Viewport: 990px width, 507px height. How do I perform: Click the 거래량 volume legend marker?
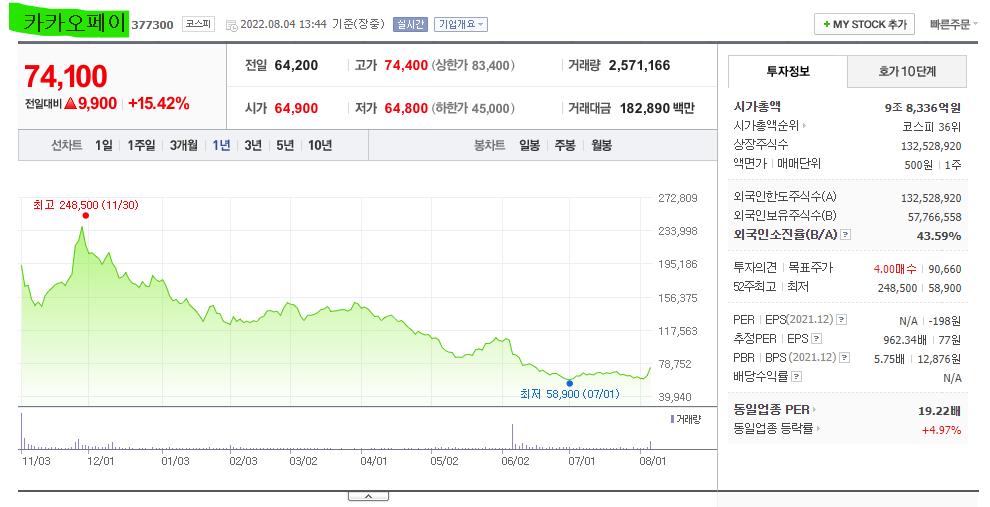click(x=672, y=419)
